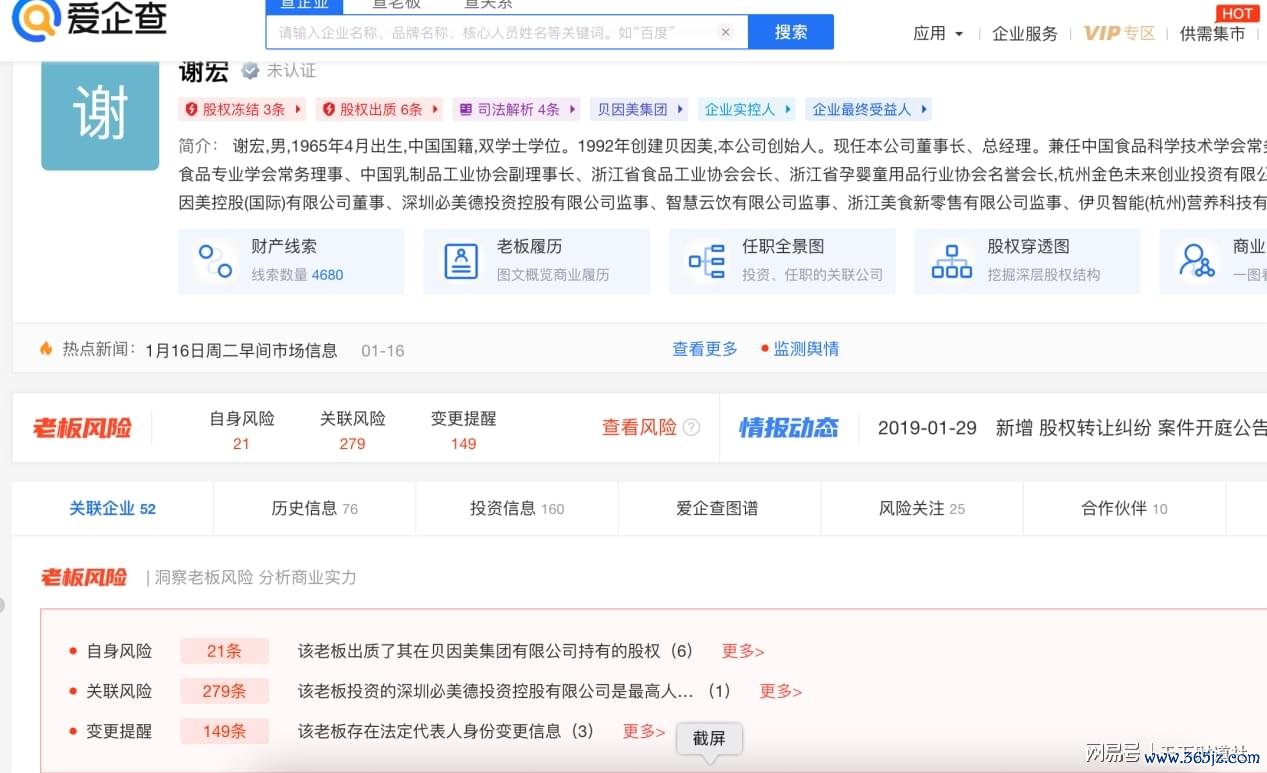The image size is (1267, 773).
Task: Click the 279条 related-risk badge
Action: [x=224, y=691]
